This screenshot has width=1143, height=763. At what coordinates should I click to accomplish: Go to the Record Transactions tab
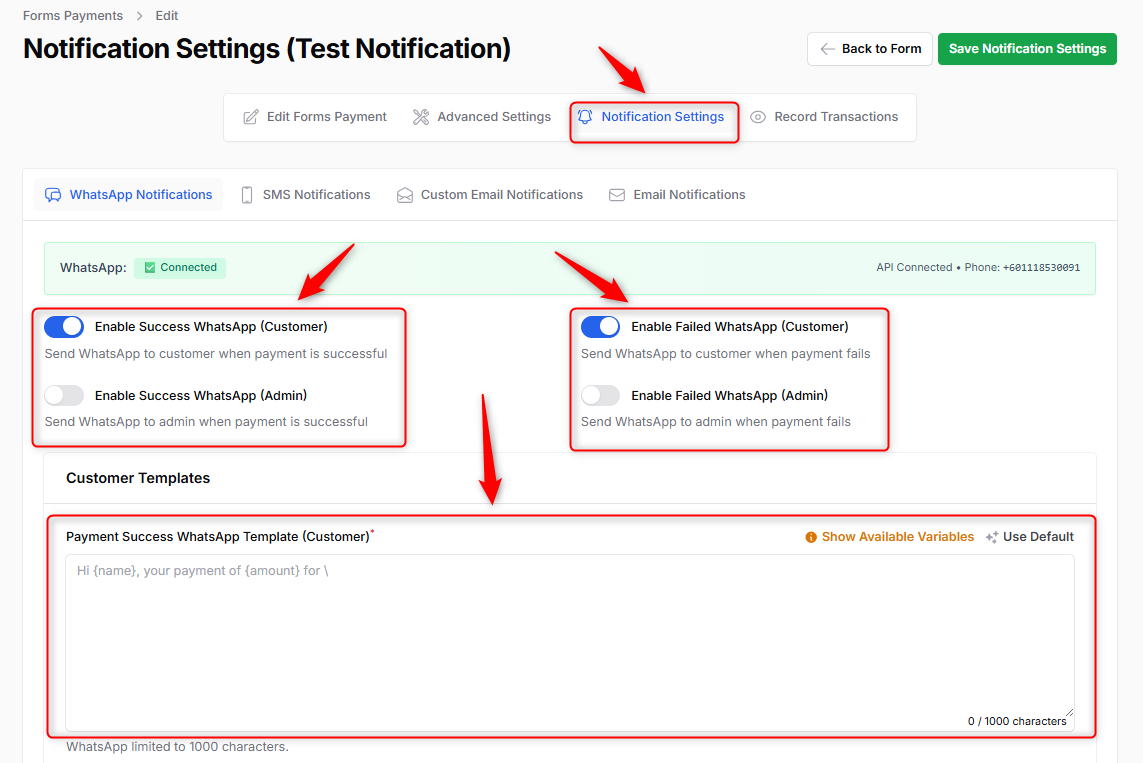[x=824, y=117]
